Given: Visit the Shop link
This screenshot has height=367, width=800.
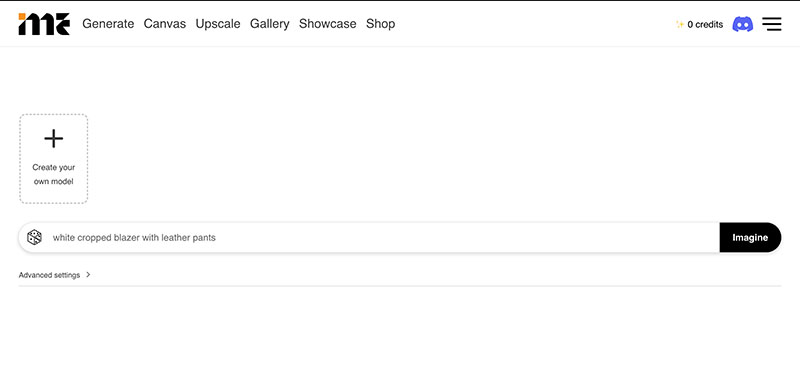Looking at the screenshot, I should pos(381,24).
